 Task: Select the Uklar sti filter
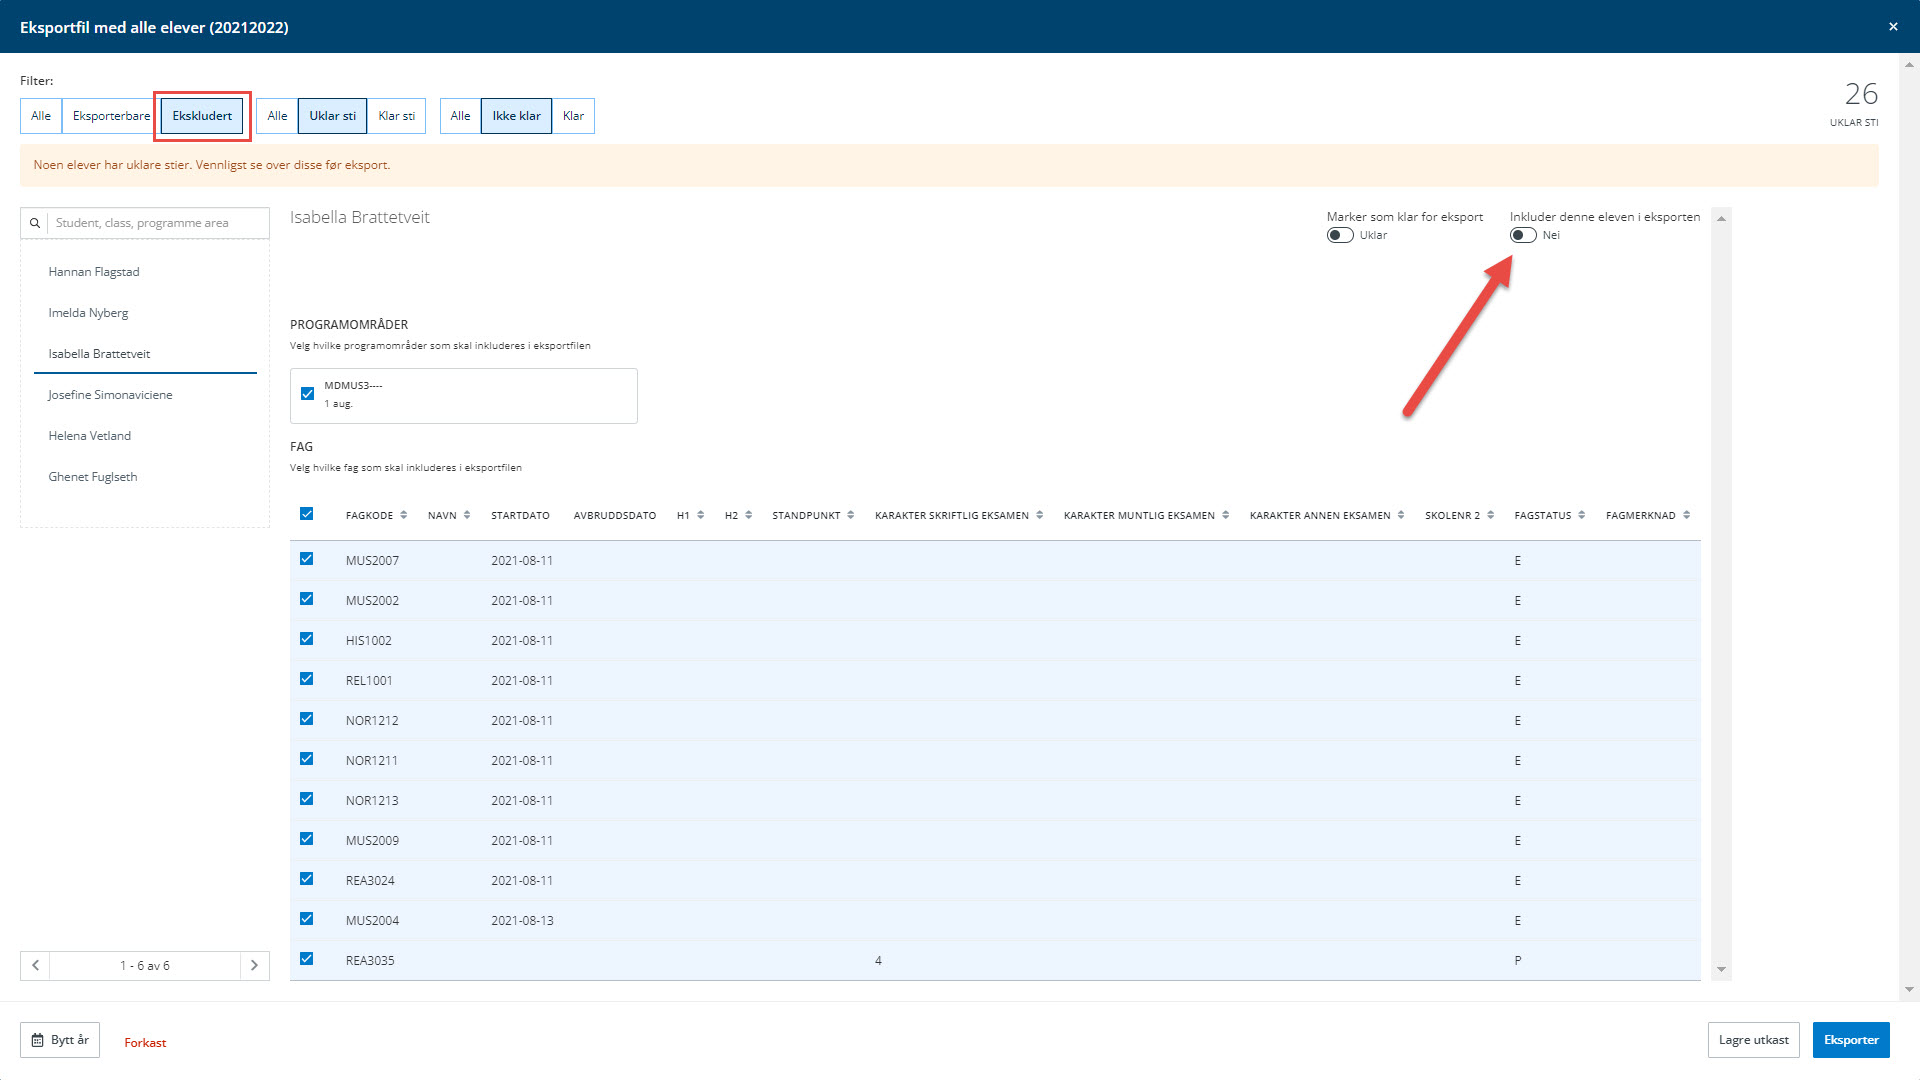[332, 116]
